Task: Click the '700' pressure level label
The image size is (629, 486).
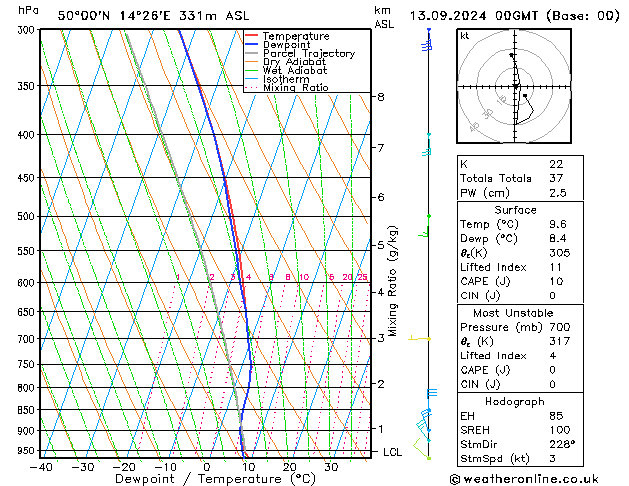Action: click(x=28, y=339)
